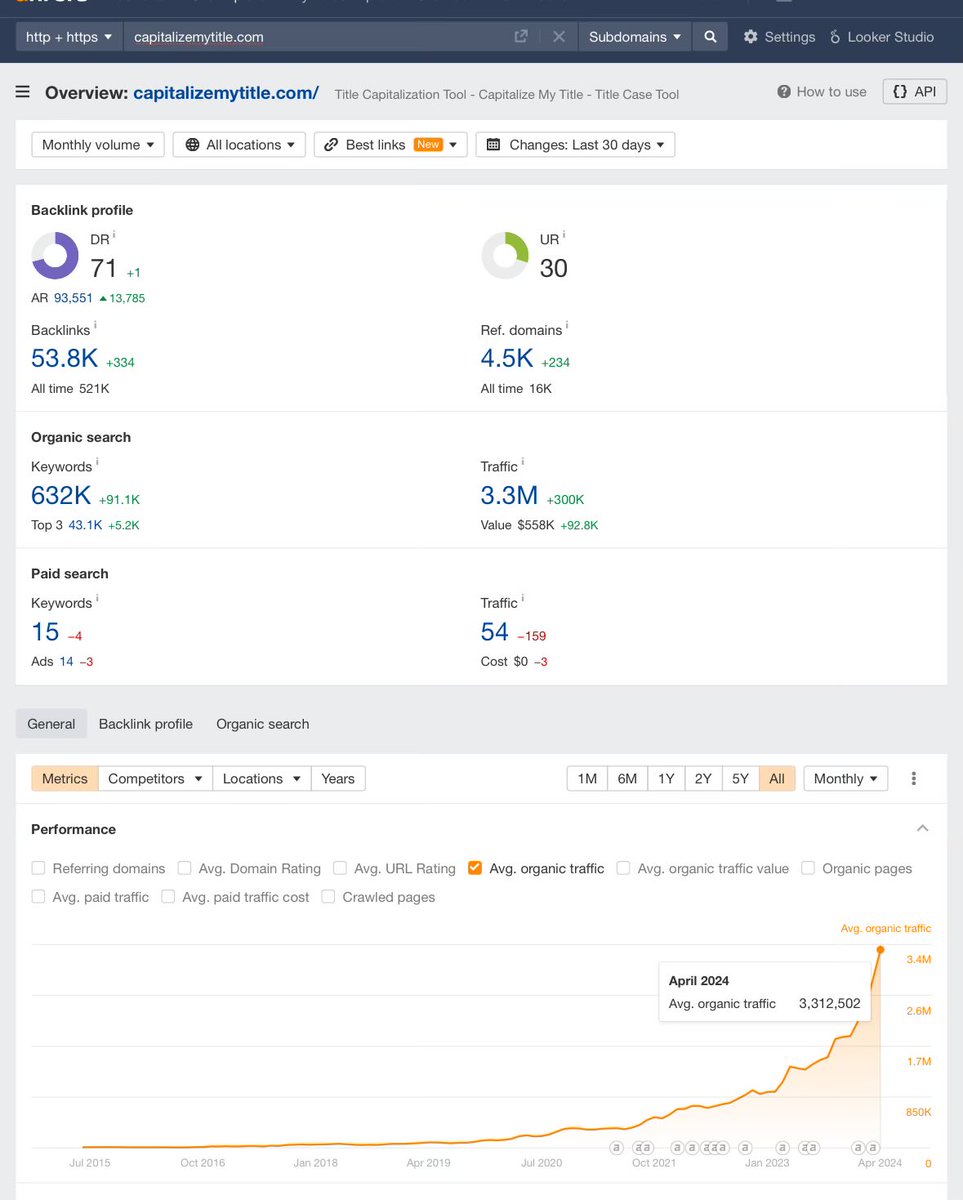The height and width of the screenshot is (1200, 963).
Task: Toggle the hamburger sidebar menu
Action: [22, 92]
